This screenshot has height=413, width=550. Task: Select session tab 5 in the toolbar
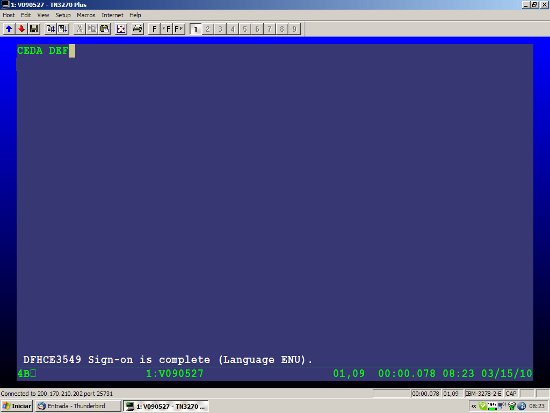(x=245, y=29)
